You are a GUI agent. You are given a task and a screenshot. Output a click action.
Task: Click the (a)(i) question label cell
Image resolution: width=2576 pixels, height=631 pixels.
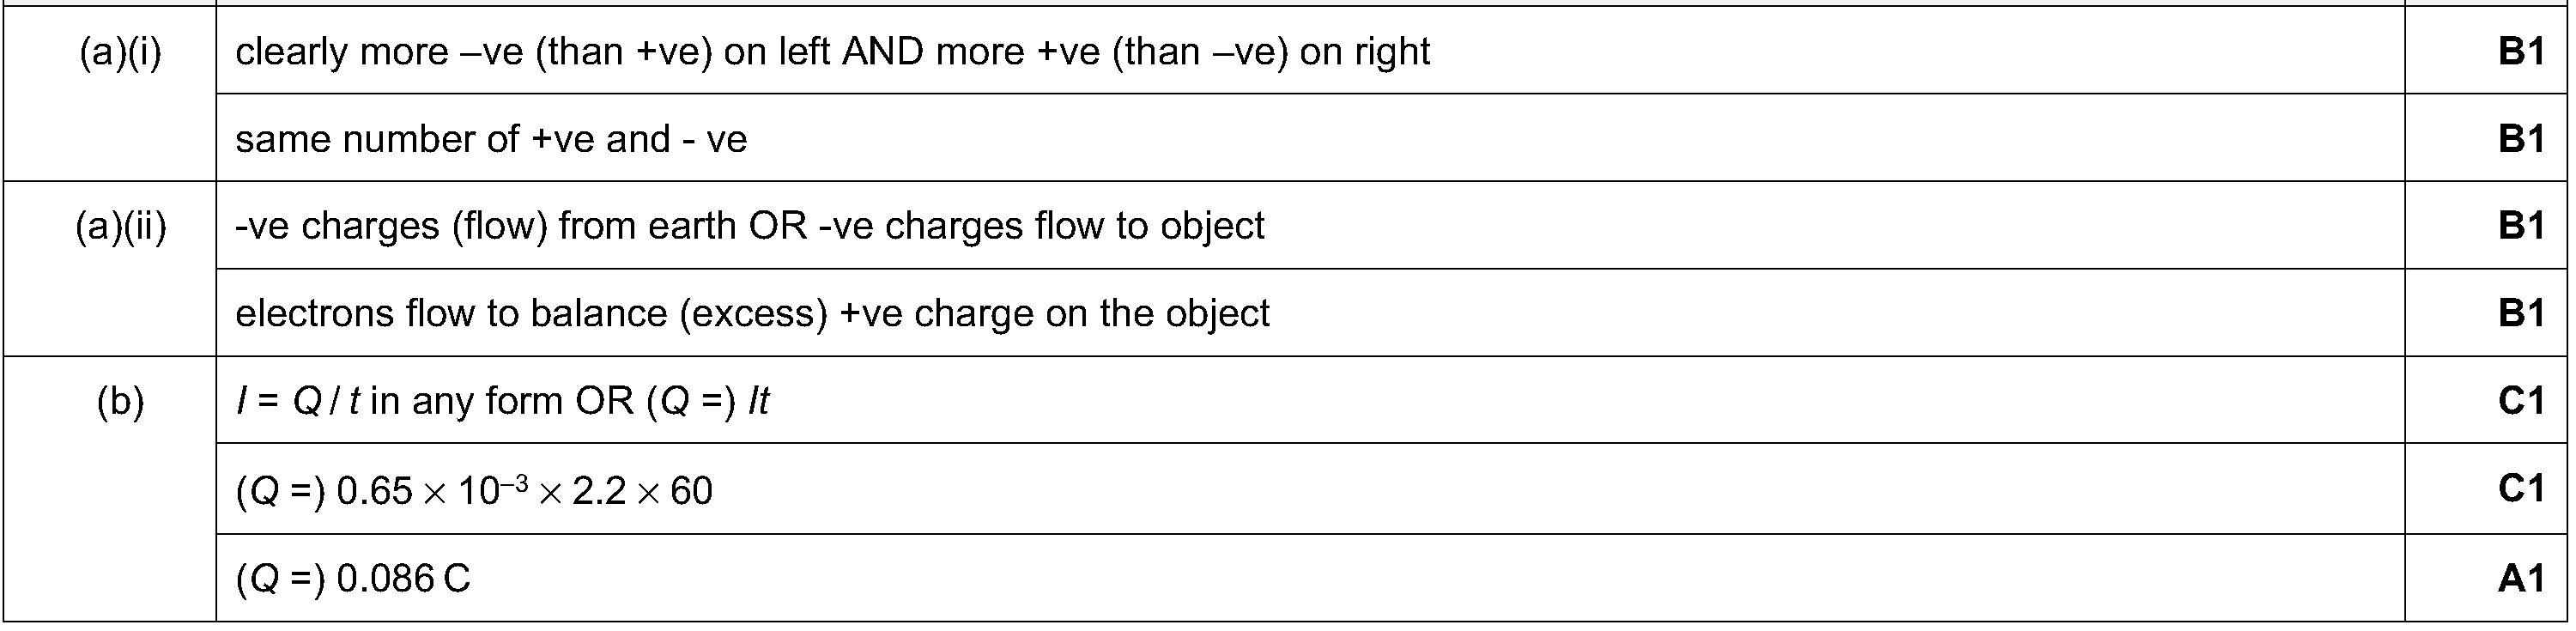coord(120,52)
